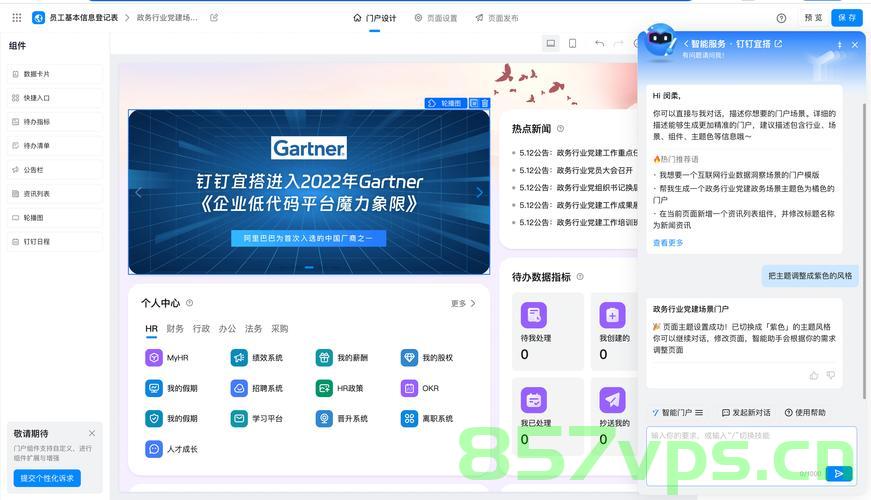Viewport: 871px width, 500px height.
Task: Open 离职系统 app icon
Action: [409, 418]
